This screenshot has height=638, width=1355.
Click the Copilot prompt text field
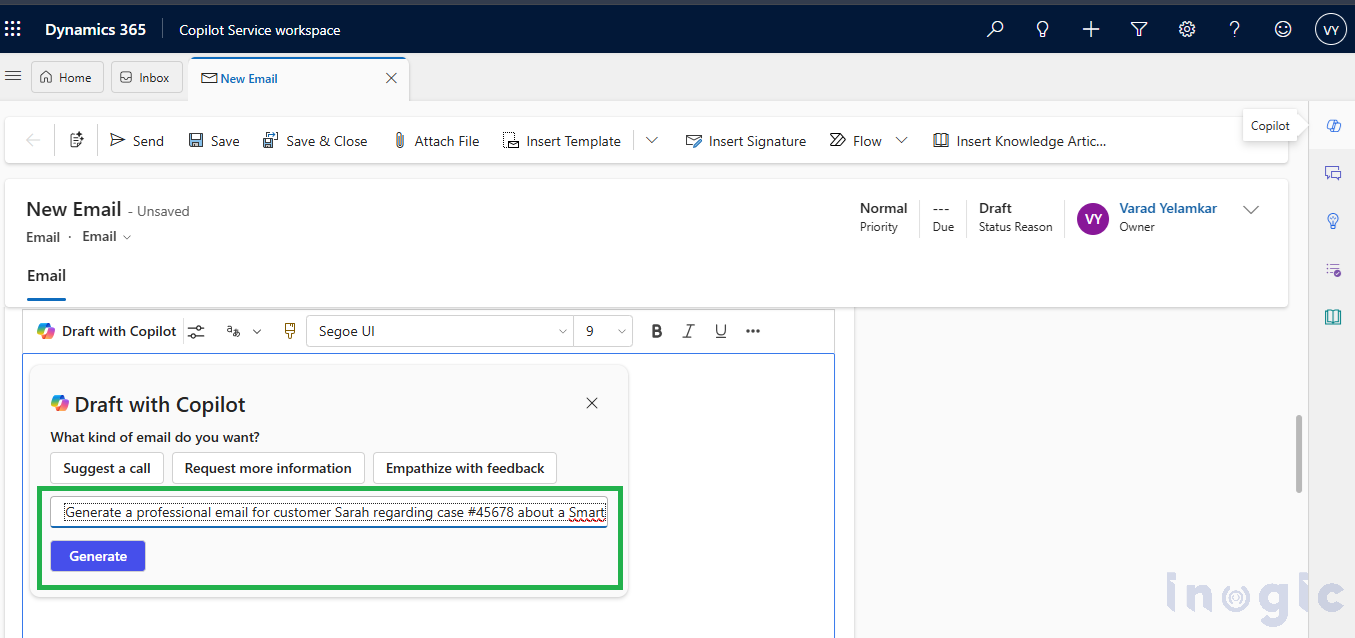tap(329, 512)
